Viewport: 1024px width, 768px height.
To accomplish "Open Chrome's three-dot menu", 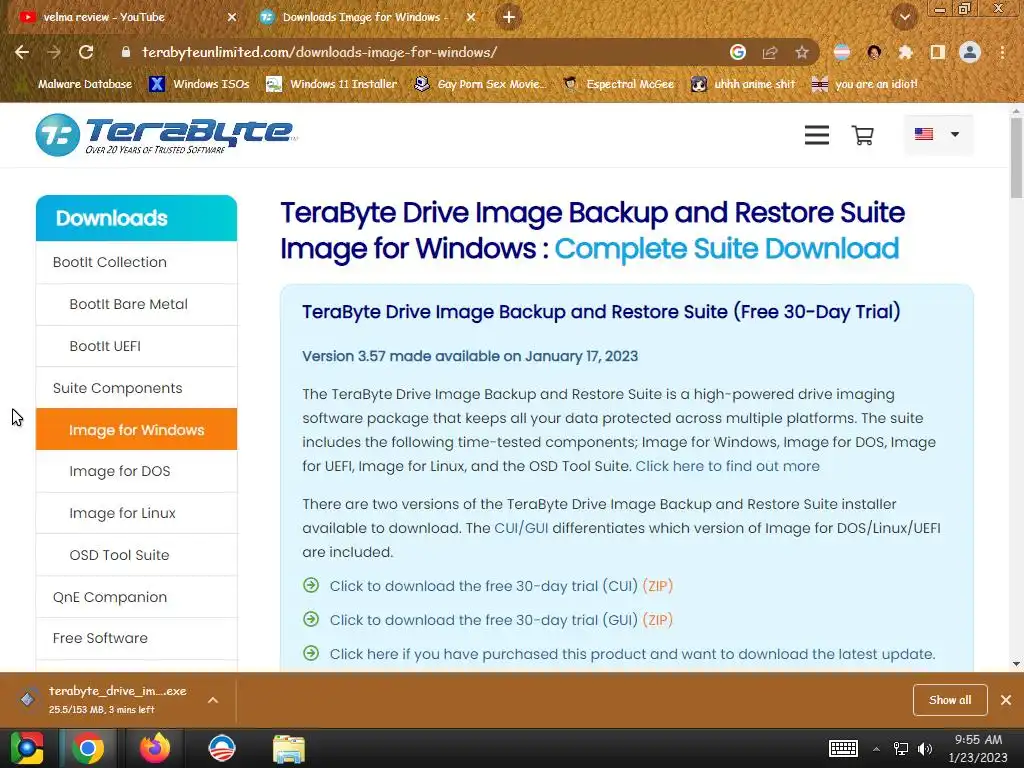I will point(1002,52).
